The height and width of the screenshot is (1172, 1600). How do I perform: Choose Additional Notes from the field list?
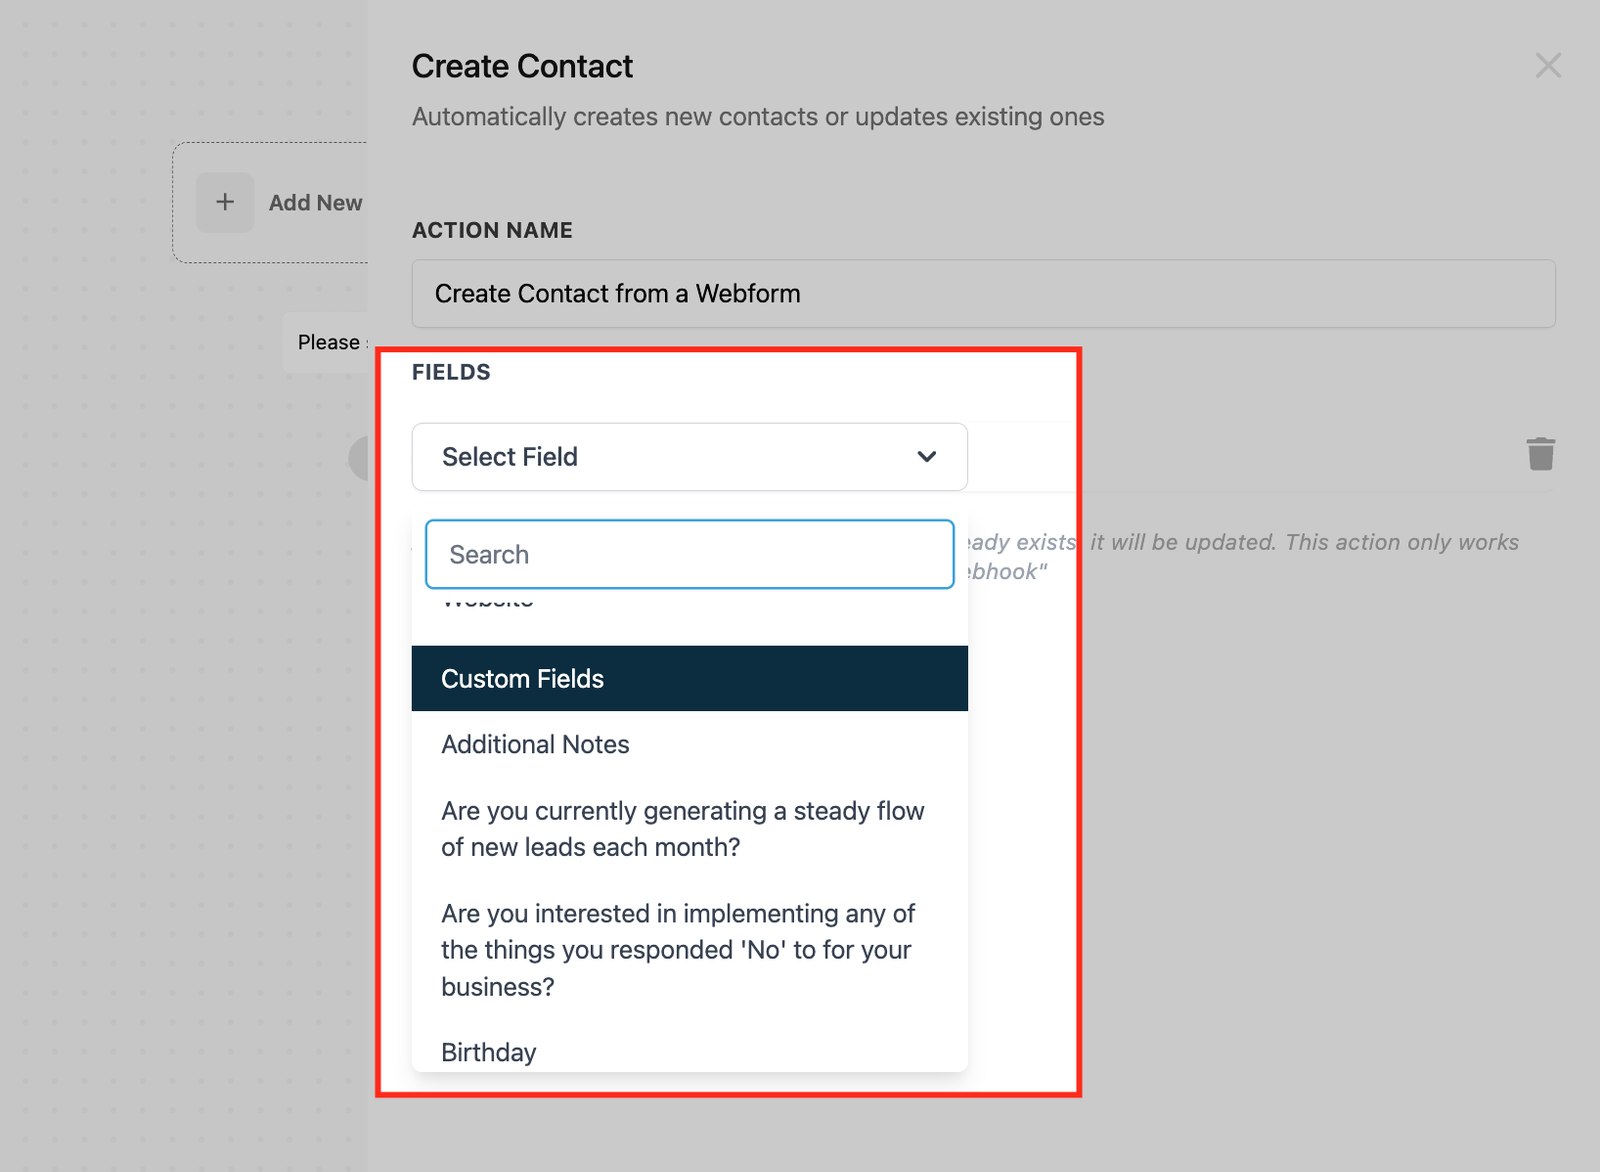(535, 745)
